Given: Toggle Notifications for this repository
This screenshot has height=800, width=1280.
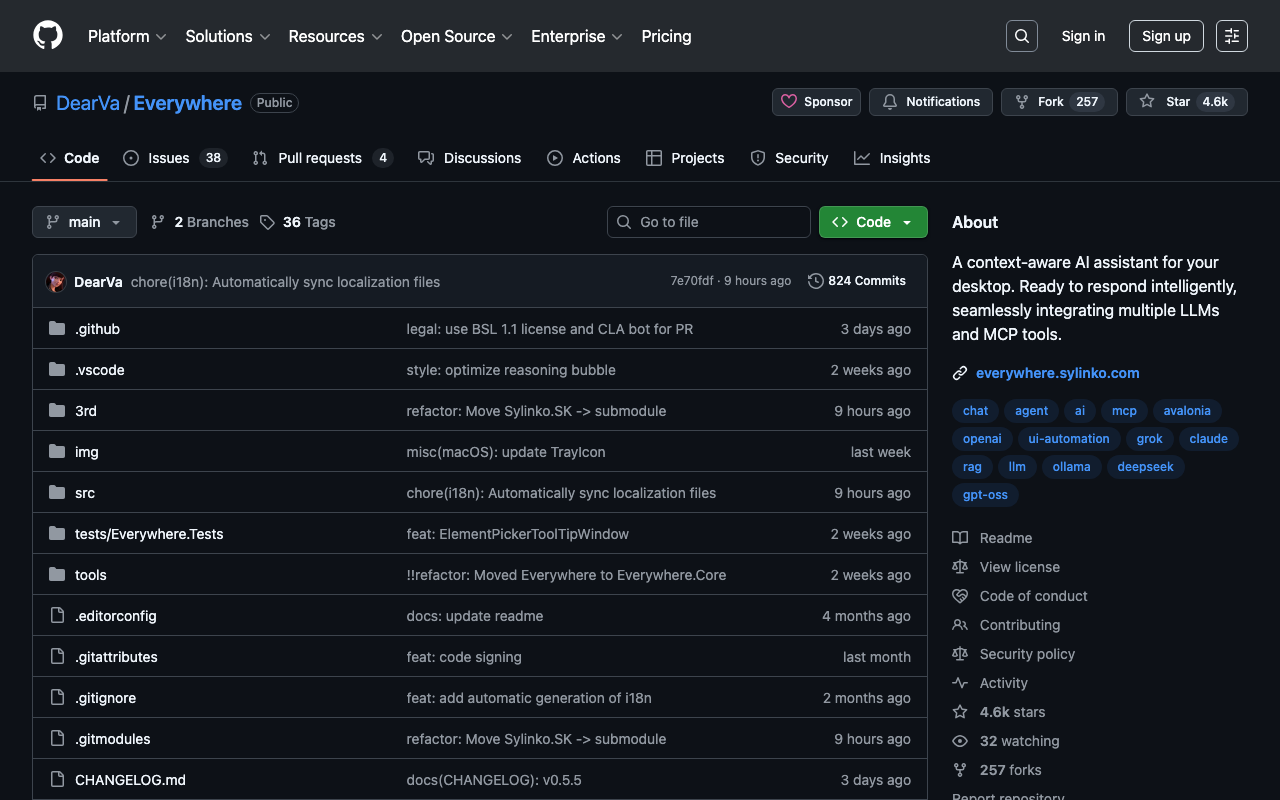Looking at the screenshot, I should pyautogui.click(x=931, y=102).
